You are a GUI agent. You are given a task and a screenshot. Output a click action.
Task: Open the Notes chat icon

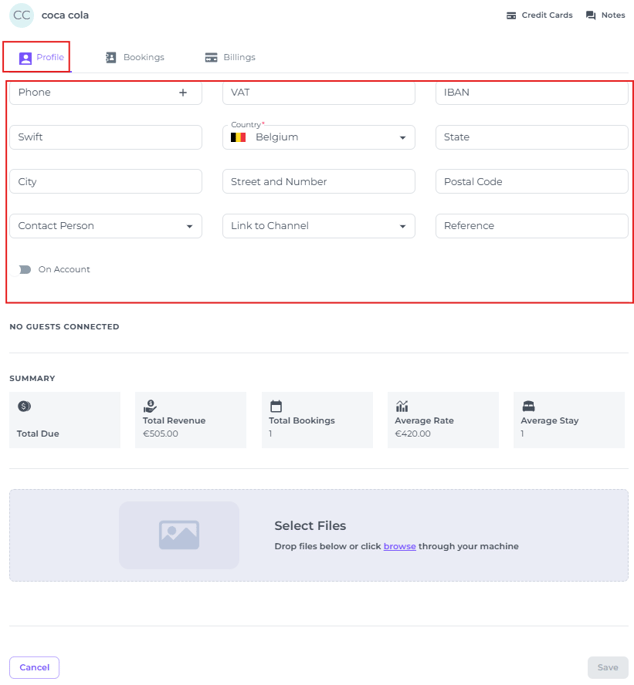(x=590, y=15)
